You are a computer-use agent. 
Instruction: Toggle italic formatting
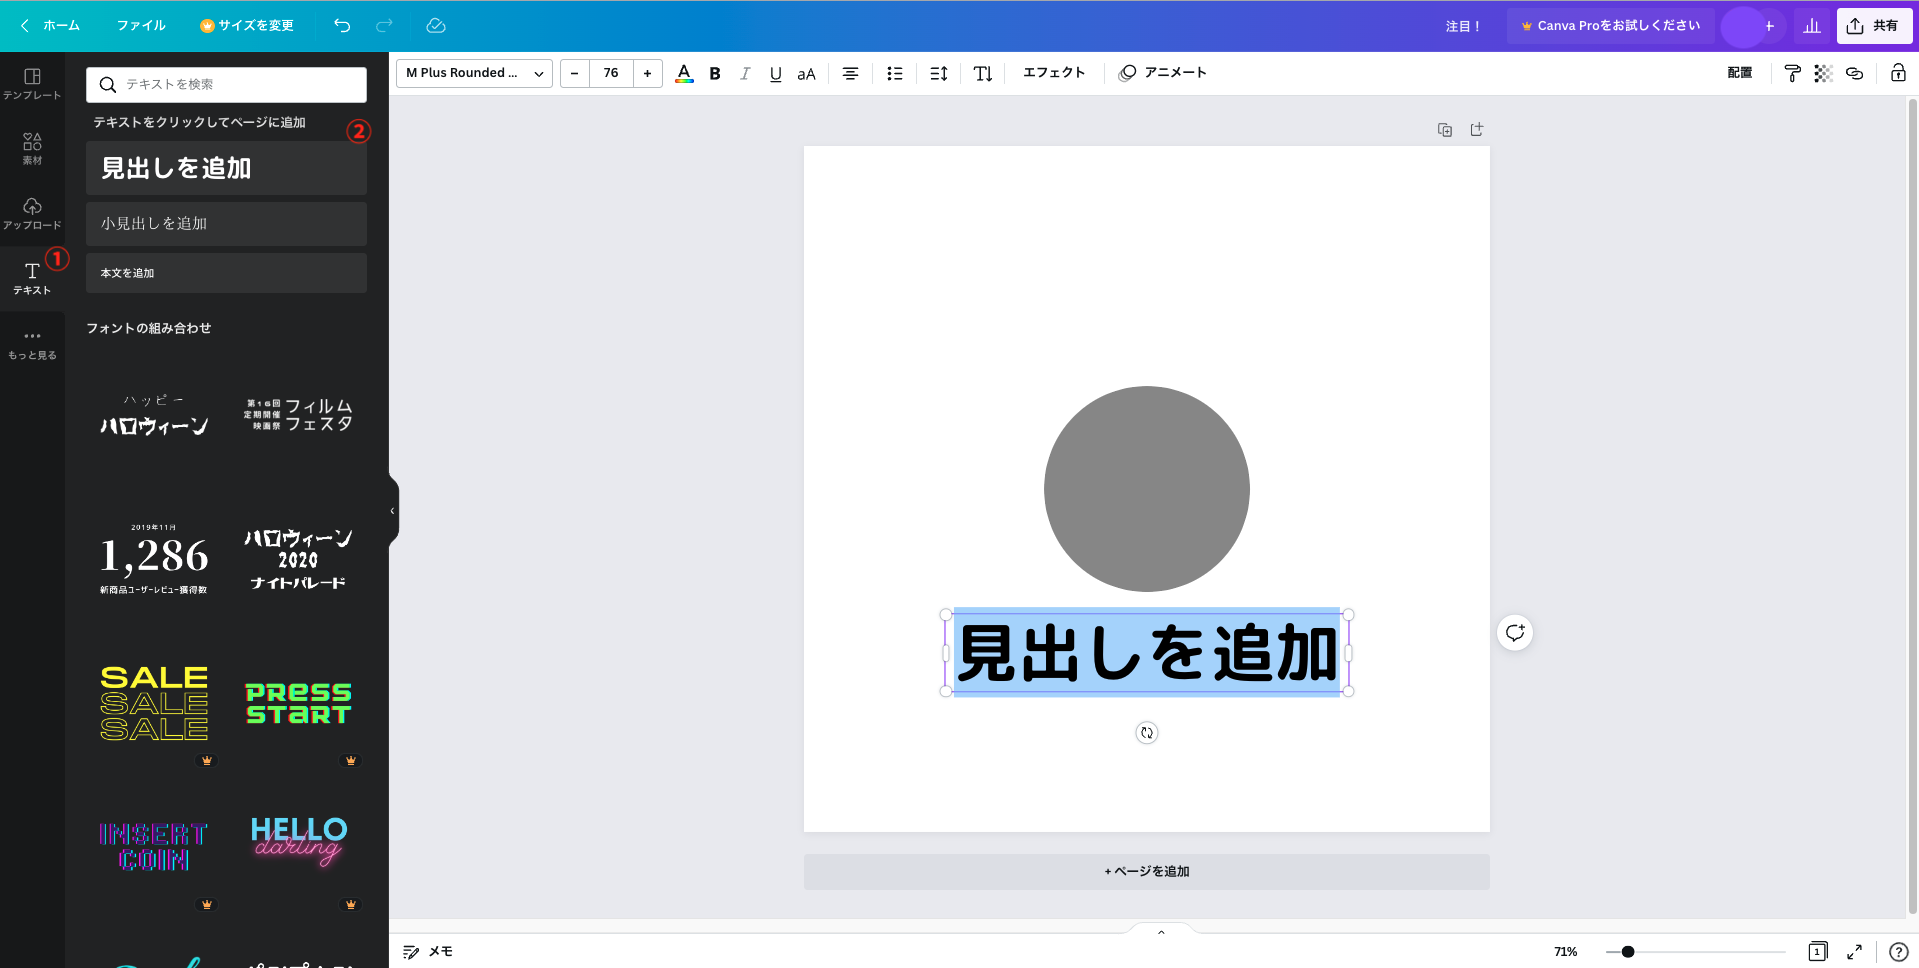(x=745, y=72)
